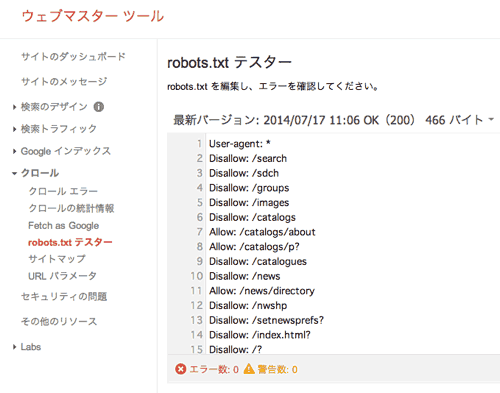500x393 pixels.
Task: Click the info icon beside 検索のデザイン
Action: coord(99,107)
